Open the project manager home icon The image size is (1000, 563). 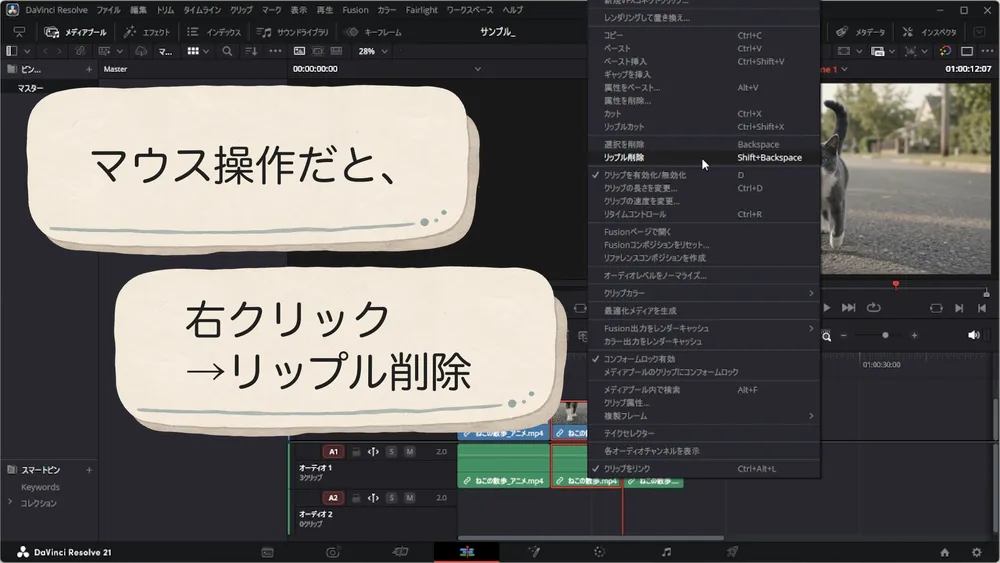(945, 552)
